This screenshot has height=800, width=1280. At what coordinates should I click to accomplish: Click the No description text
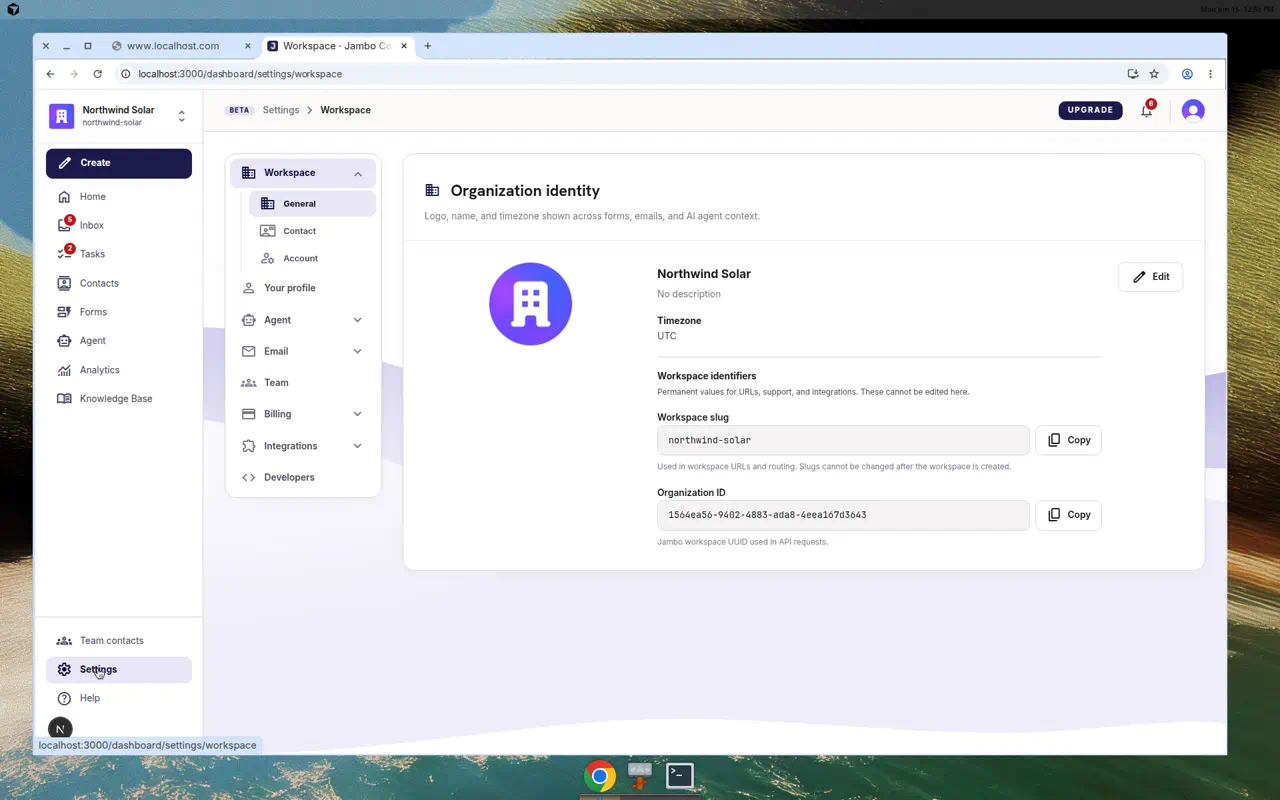(x=689, y=294)
